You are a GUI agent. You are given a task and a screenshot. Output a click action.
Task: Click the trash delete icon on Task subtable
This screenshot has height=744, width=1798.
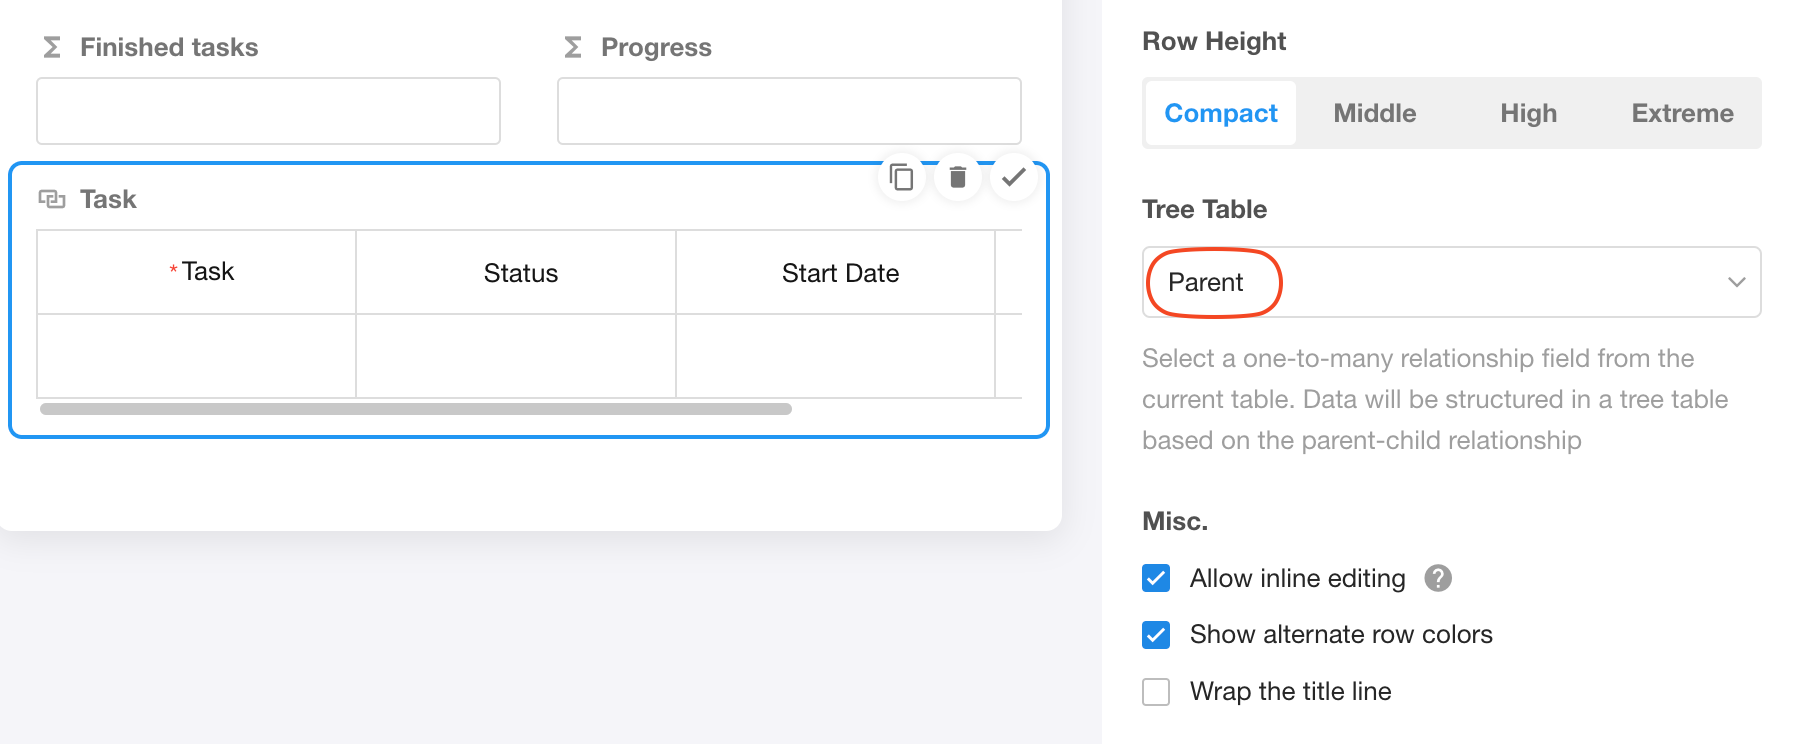tap(957, 177)
